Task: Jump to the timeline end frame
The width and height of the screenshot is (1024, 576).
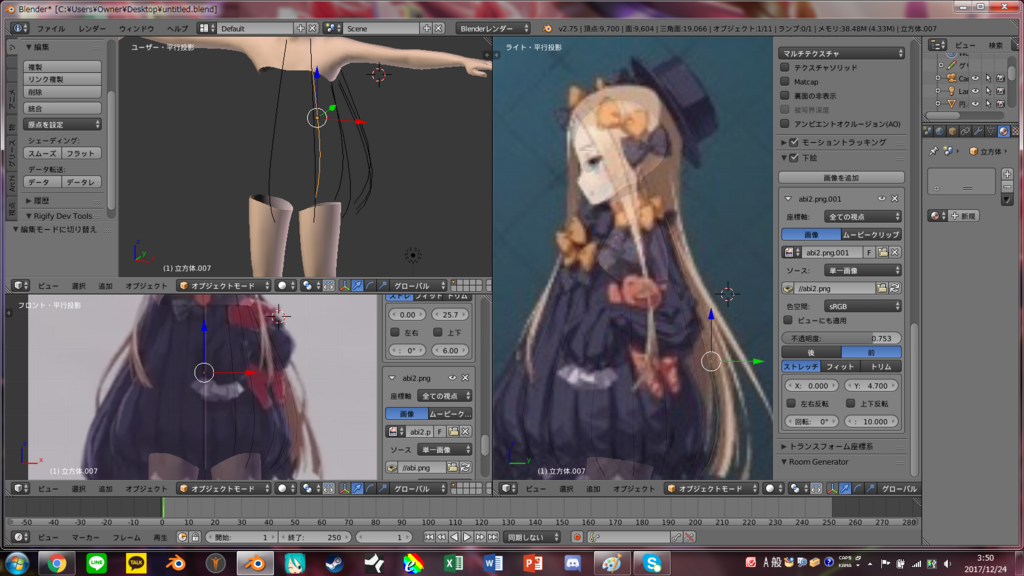Action: (493, 537)
